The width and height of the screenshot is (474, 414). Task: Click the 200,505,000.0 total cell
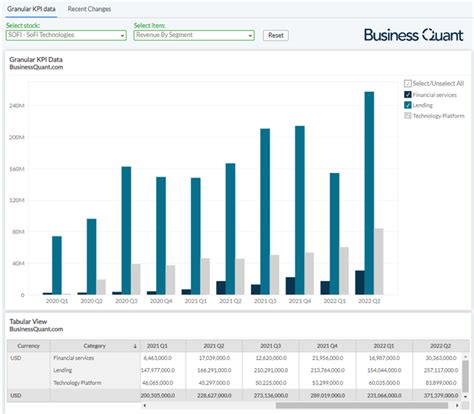point(158,395)
